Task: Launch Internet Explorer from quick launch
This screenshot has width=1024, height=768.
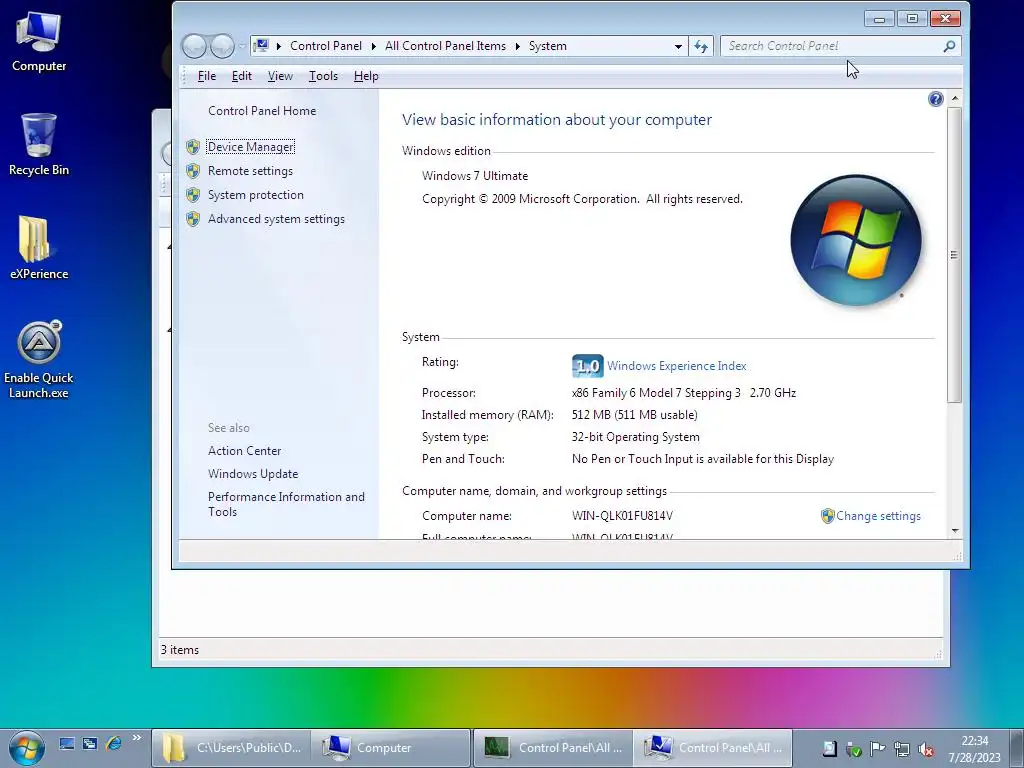Action: click(x=114, y=743)
